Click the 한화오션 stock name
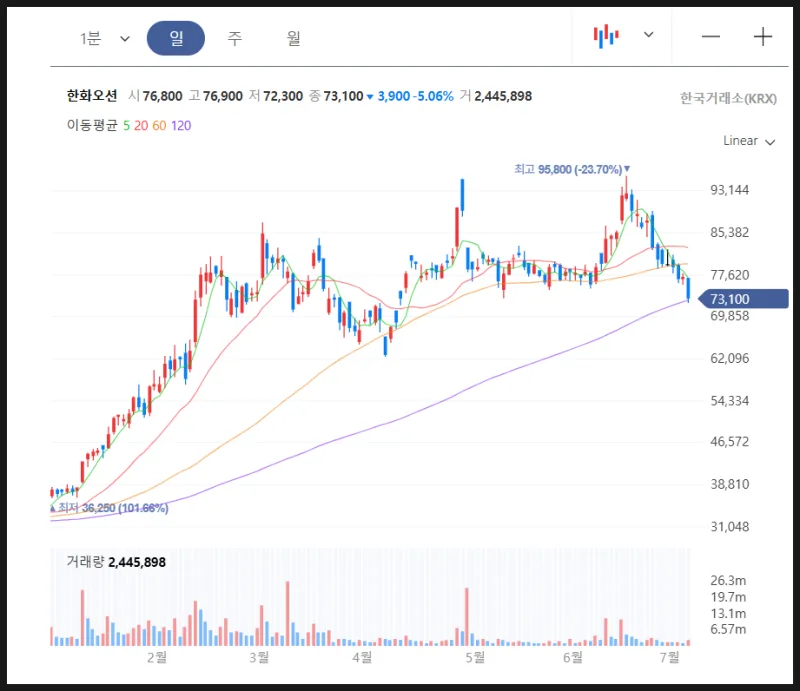The image size is (800, 691). click(x=89, y=97)
